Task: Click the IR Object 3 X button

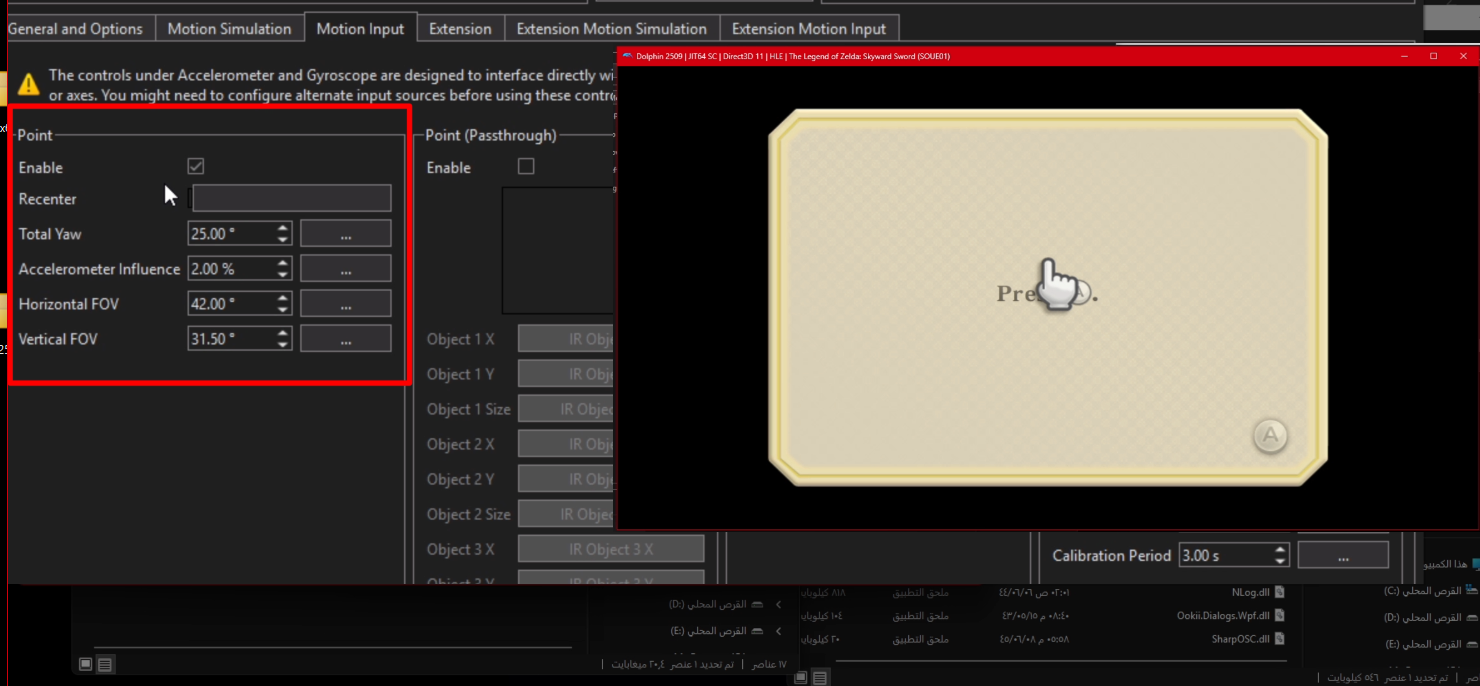Action: (611, 549)
